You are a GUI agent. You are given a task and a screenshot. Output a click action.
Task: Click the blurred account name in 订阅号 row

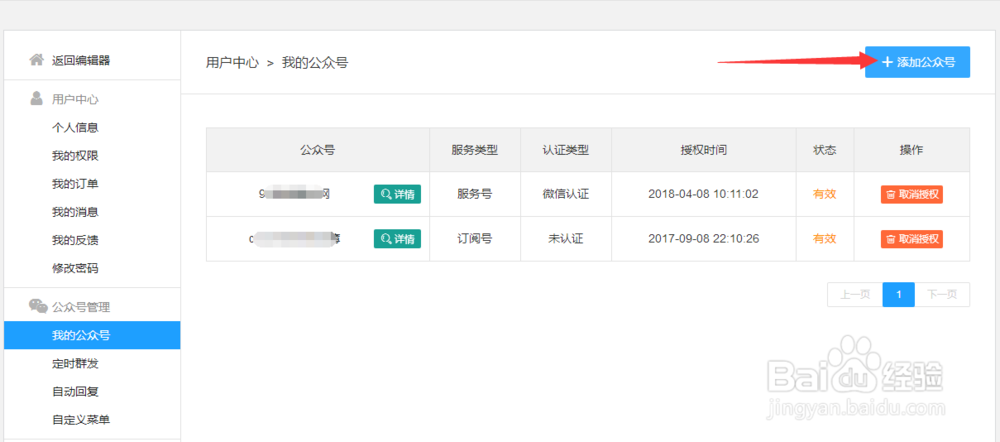(x=294, y=239)
